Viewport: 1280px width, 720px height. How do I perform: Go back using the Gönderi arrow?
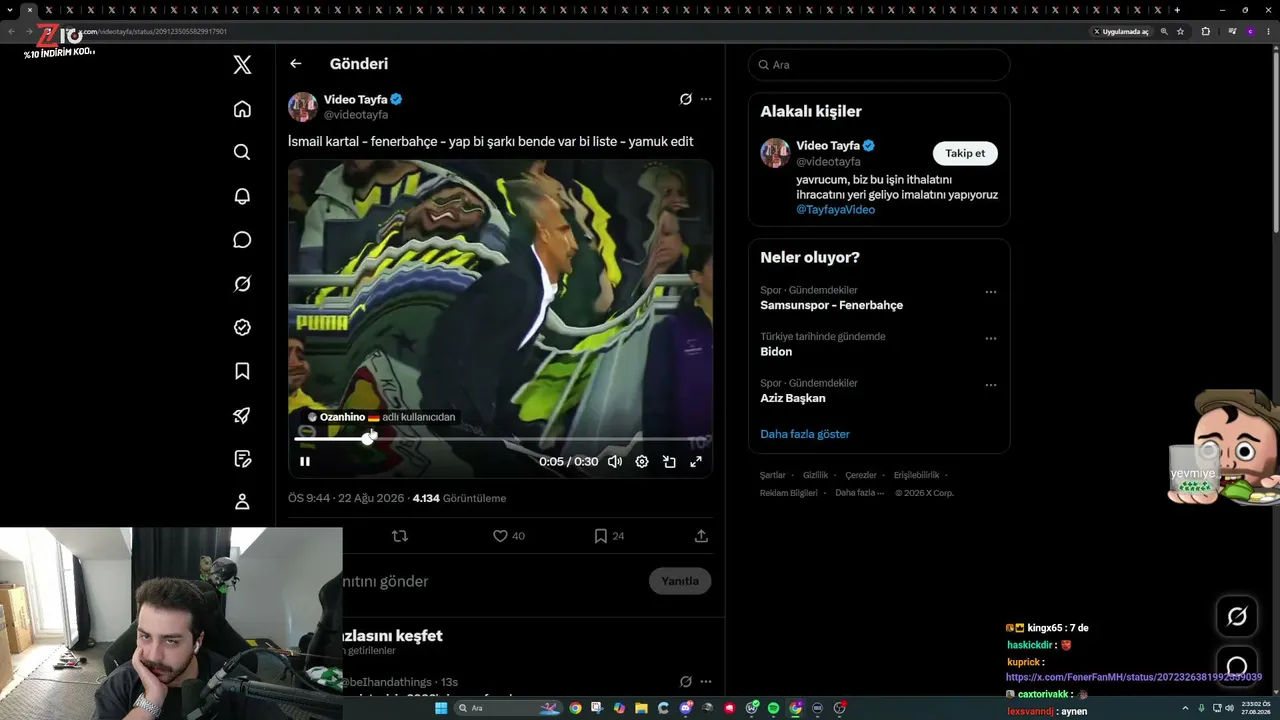296,64
